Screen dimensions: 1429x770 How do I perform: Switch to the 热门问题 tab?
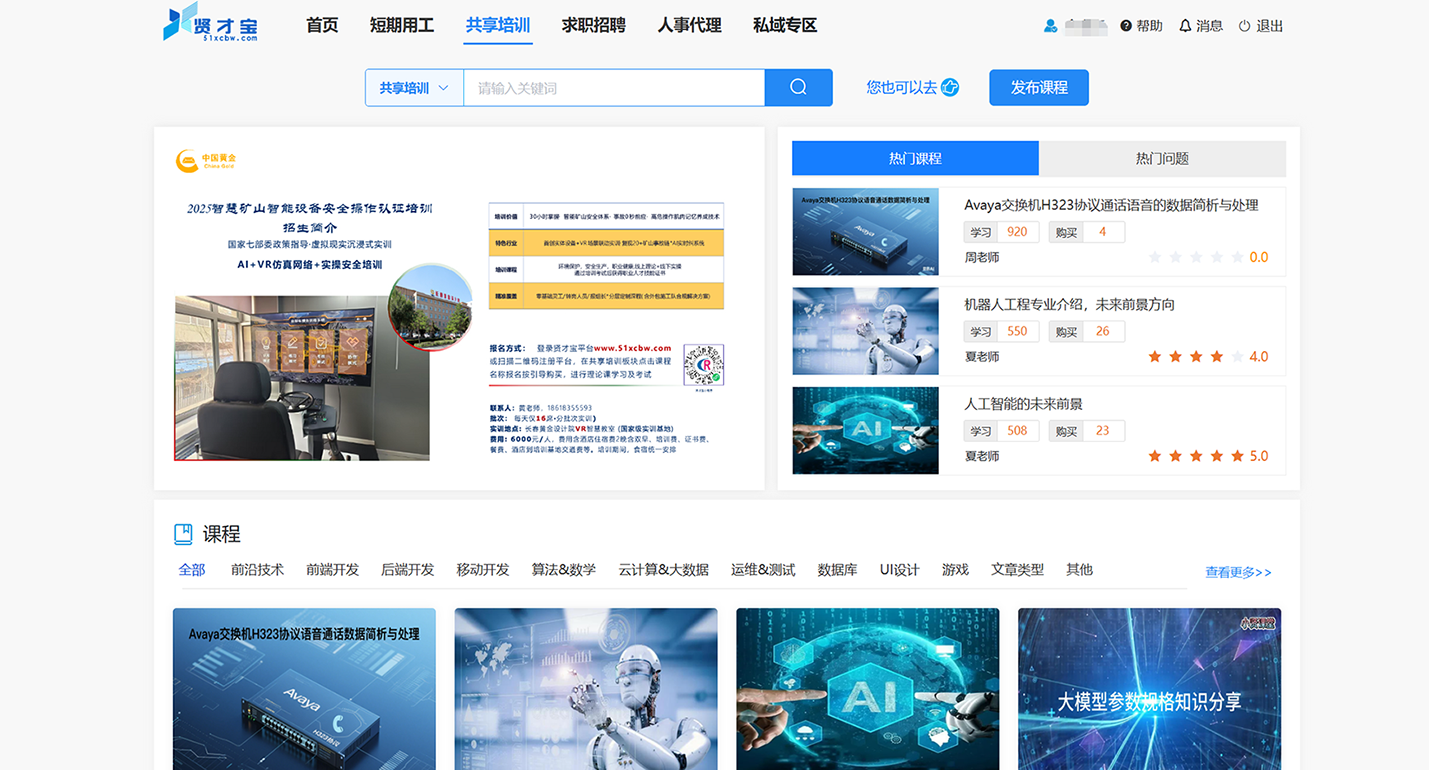tap(1162, 158)
